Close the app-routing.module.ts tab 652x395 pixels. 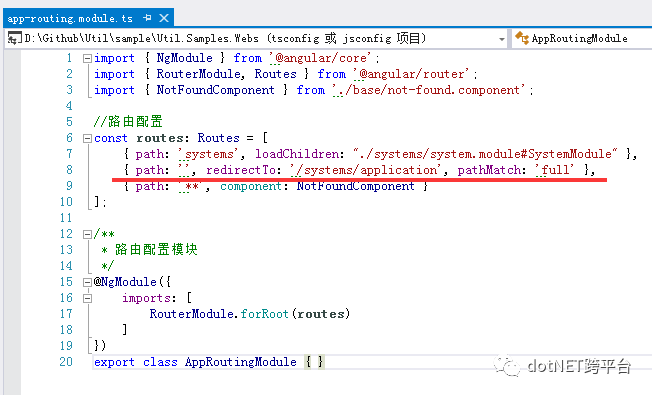164,18
